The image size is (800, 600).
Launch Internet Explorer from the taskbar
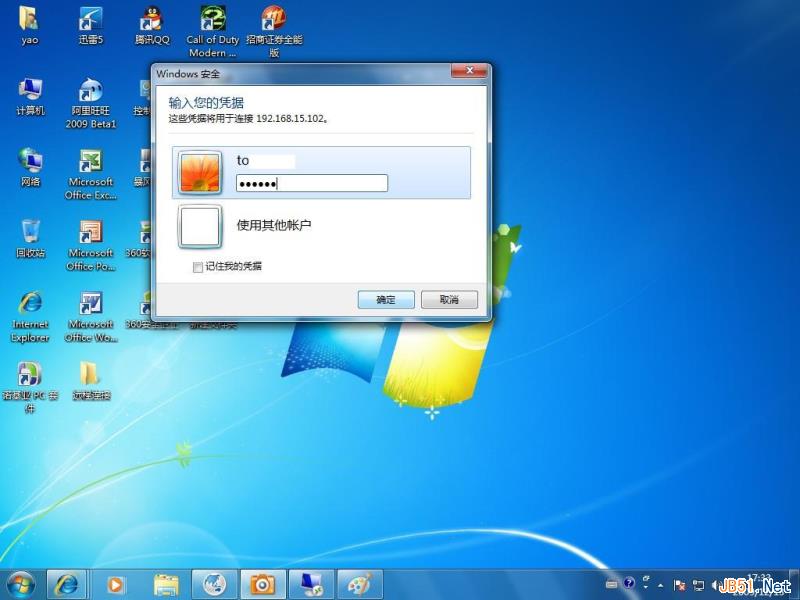(x=66, y=585)
